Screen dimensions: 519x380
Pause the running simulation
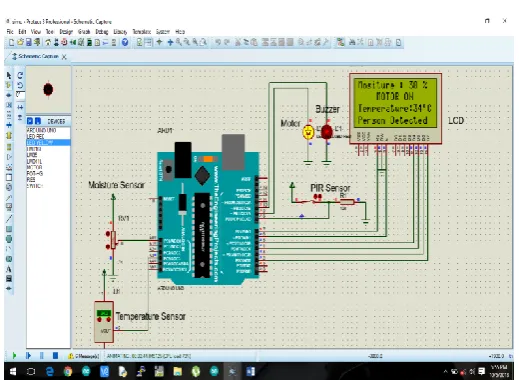coord(42,356)
